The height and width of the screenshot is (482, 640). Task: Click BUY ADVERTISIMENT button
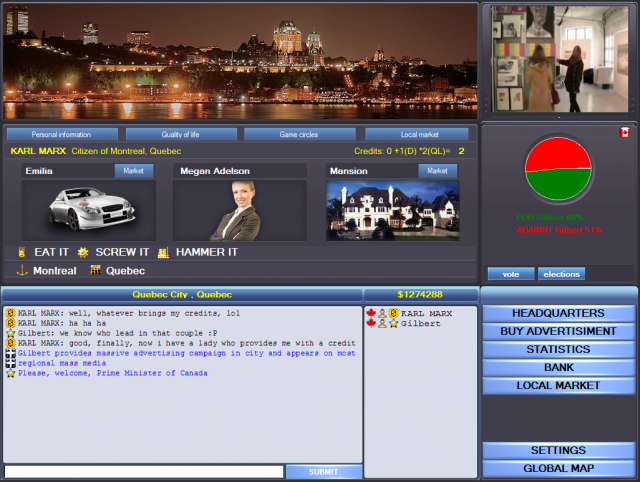[558, 331]
